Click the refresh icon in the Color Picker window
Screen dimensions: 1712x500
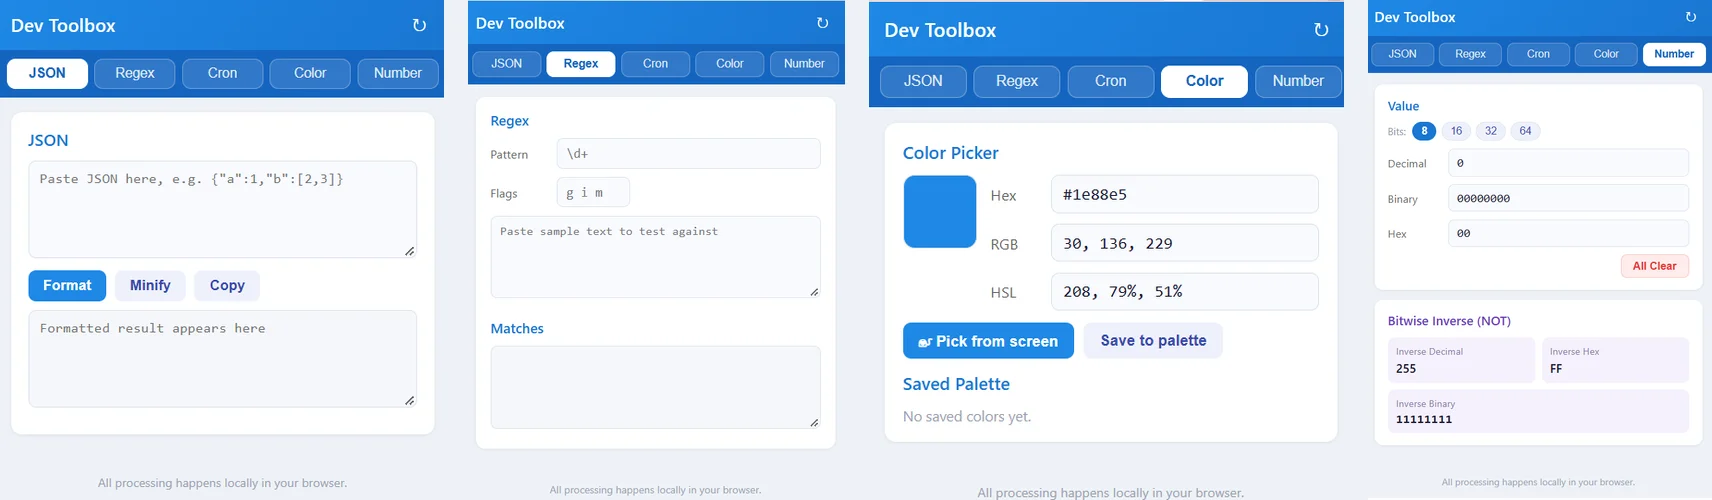(1321, 30)
